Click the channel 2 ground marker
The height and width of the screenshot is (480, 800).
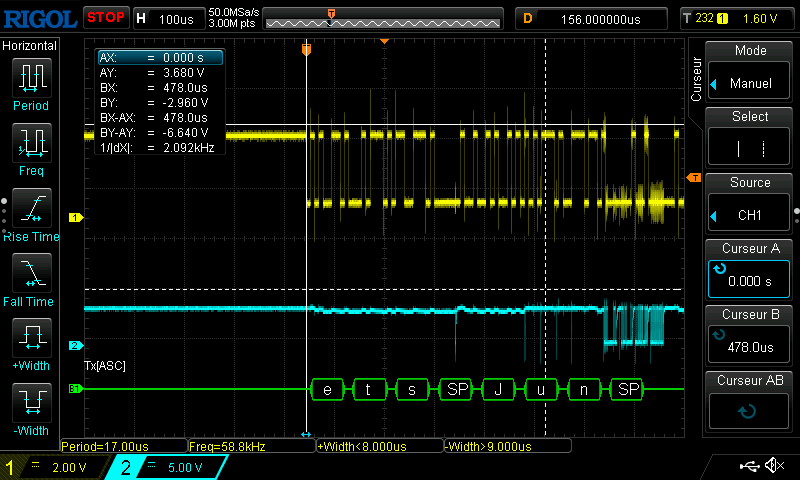[x=76, y=346]
